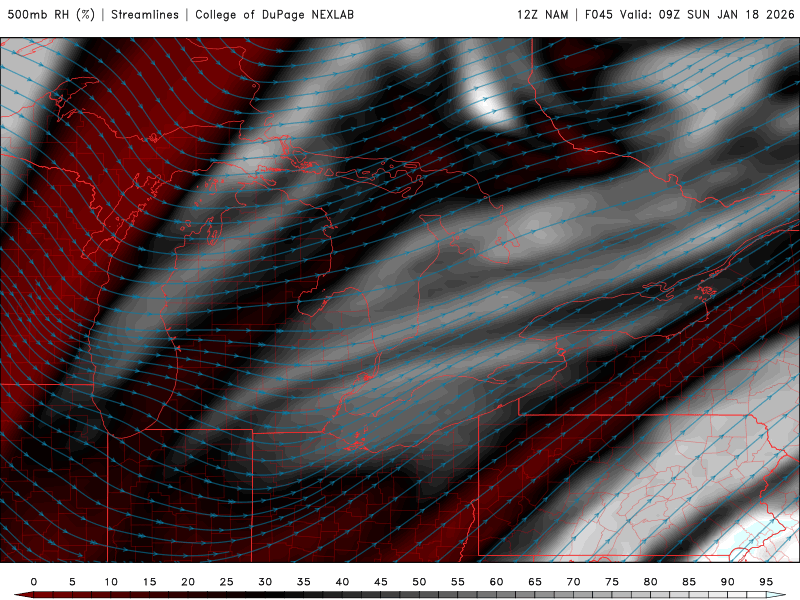Click the colorbar label "75"
This screenshot has width=800, height=600.
pyautogui.click(x=612, y=582)
